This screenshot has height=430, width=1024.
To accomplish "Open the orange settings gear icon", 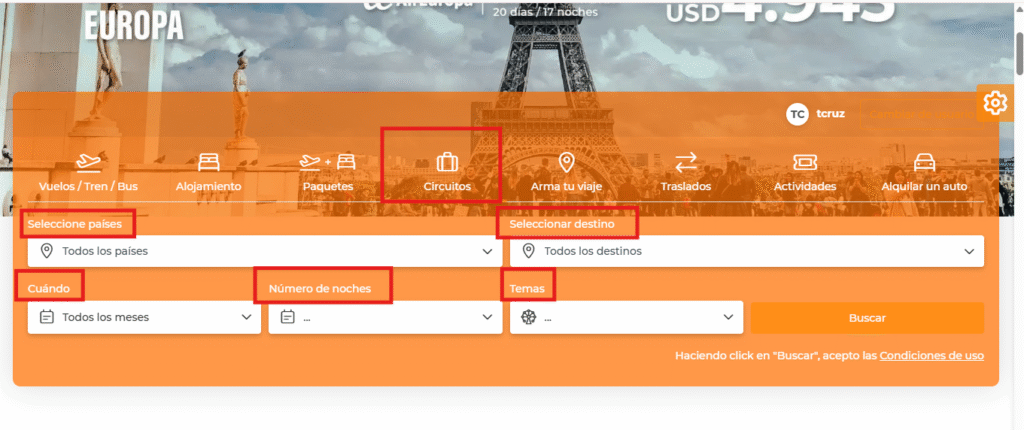I will [995, 103].
